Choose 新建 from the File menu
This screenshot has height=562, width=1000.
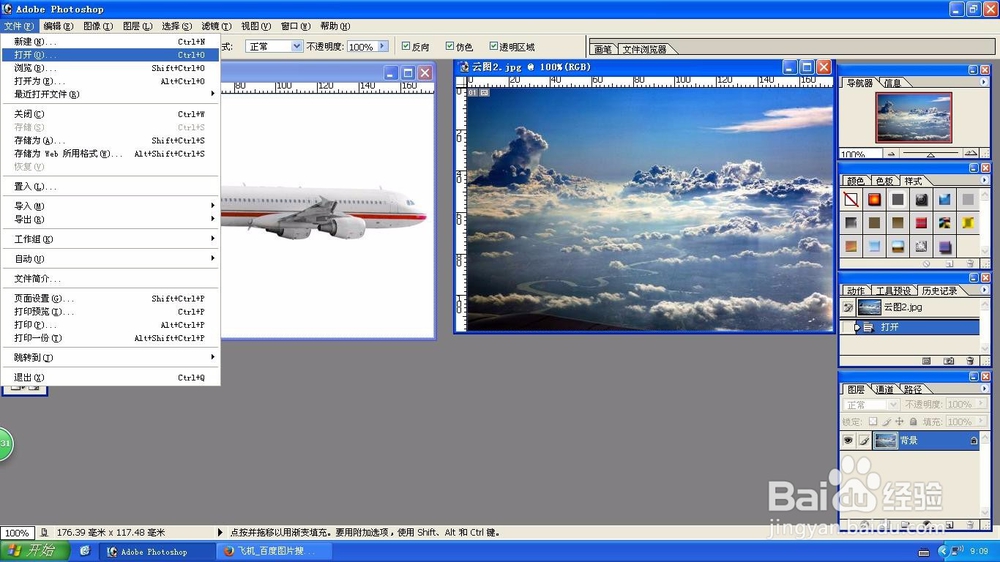tap(110, 41)
